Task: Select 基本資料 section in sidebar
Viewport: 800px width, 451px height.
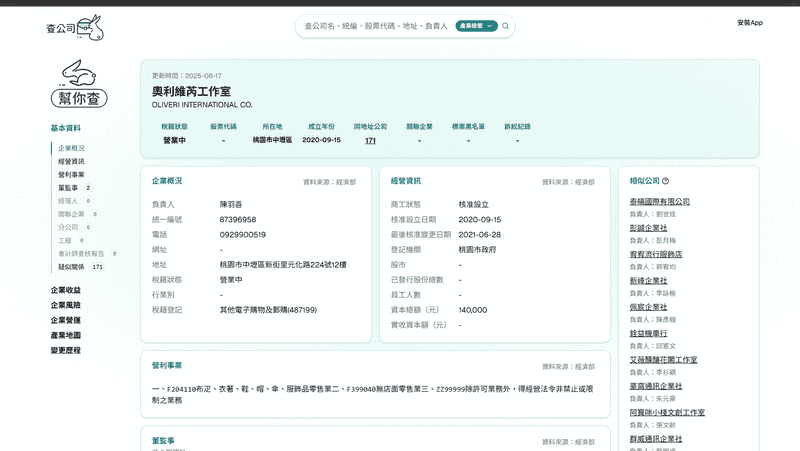Action: pos(65,128)
